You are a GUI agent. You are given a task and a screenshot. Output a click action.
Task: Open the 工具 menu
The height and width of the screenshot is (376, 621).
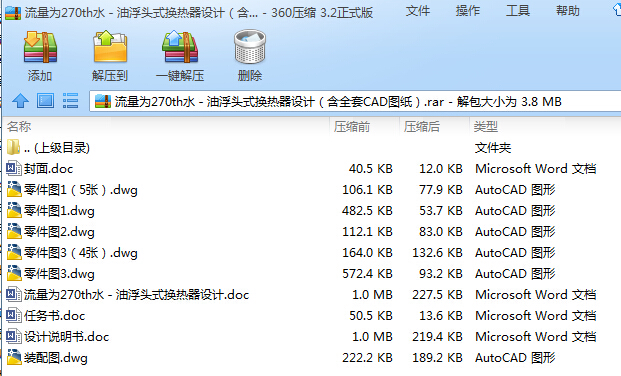click(x=518, y=11)
